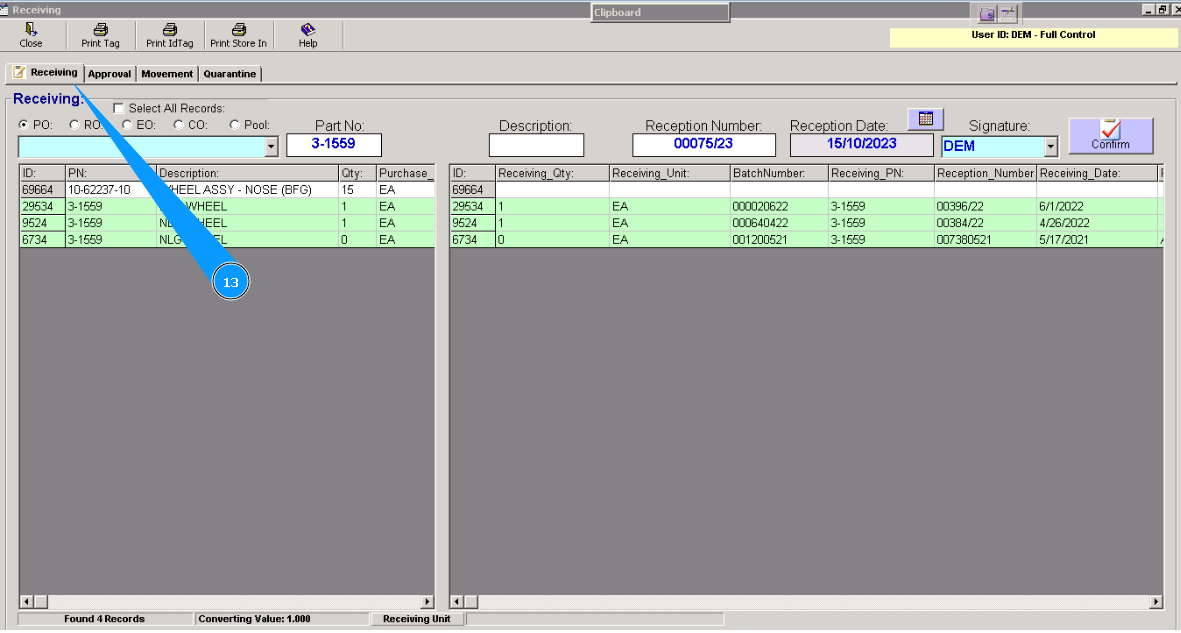This screenshot has width=1181, height=633.
Task: Select row ID 9524 in left grid
Action: [x=41, y=223]
